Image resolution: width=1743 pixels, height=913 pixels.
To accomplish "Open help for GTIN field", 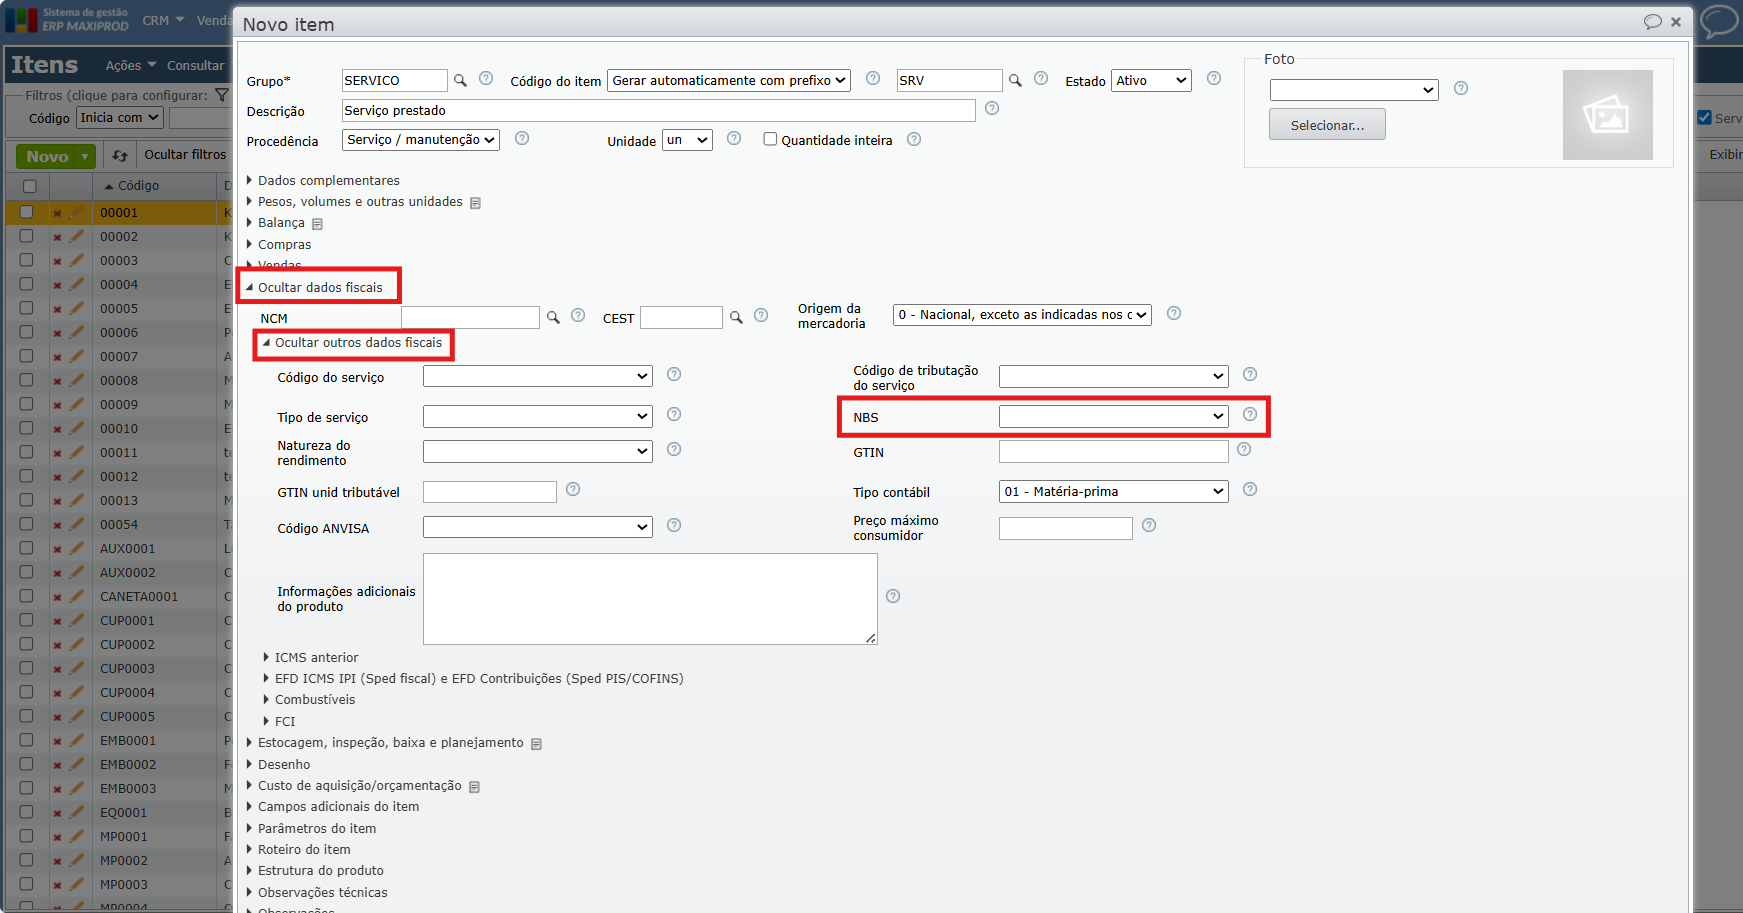I will click(x=1244, y=449).
